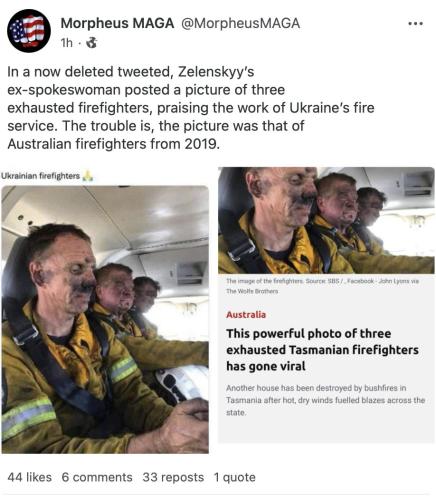Open the 1h post timestamp
Viewport: 436px width, 500px height.
point(67,43)
